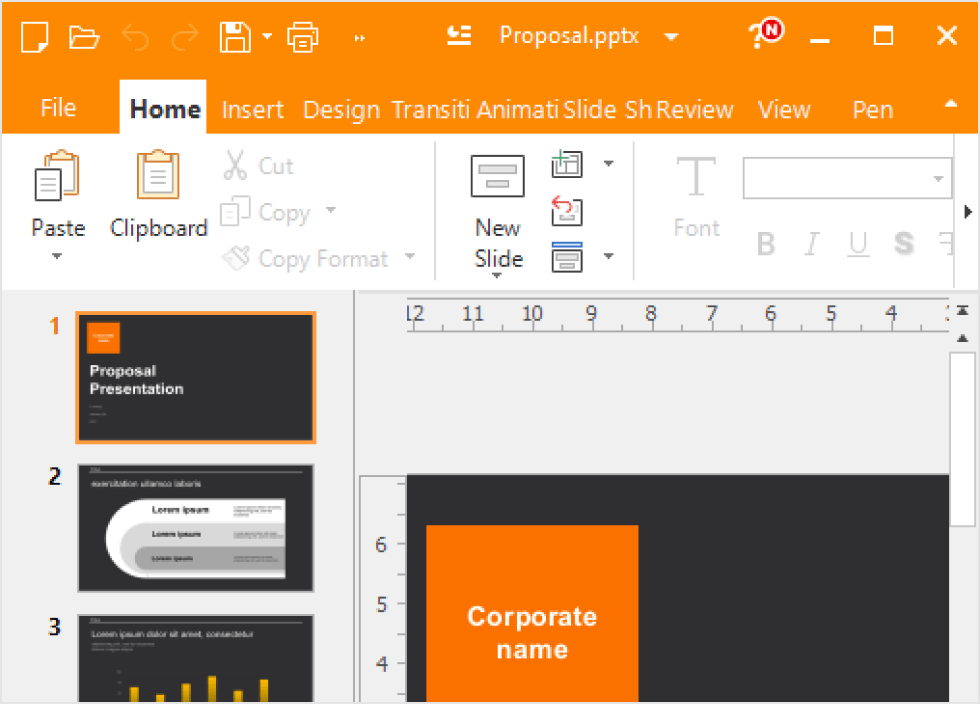980x704 pixels.
Task: Toggle Underline formatting
Action: coord(858,244)
